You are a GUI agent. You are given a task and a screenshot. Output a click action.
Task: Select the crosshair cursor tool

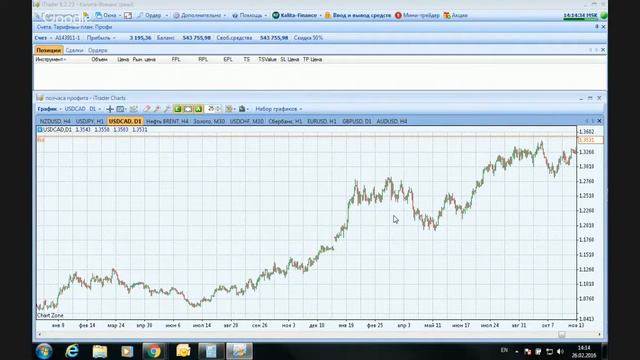[110, 109]
